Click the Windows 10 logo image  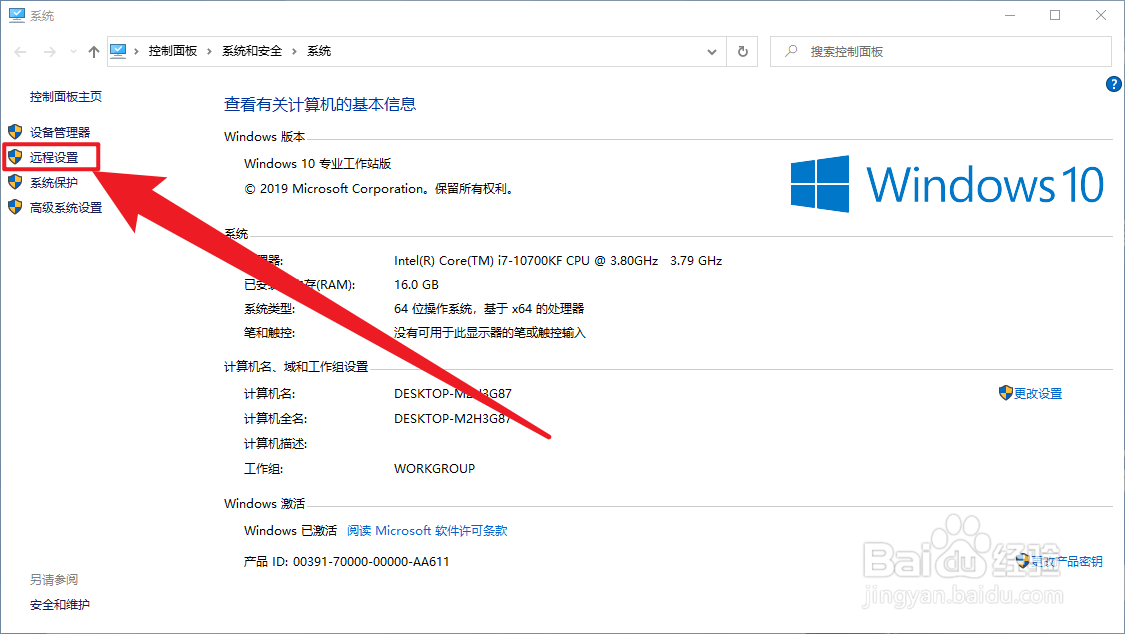[x=947, y=184]
